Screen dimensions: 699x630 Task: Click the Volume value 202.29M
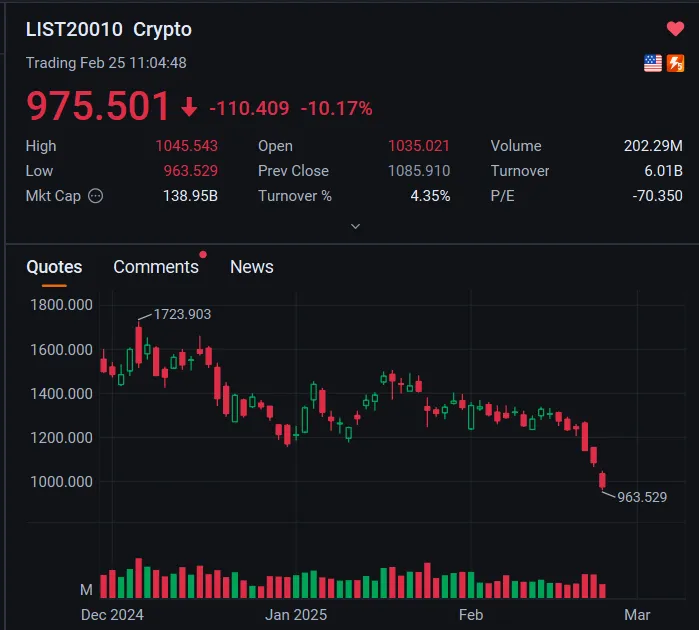(653, 146)
